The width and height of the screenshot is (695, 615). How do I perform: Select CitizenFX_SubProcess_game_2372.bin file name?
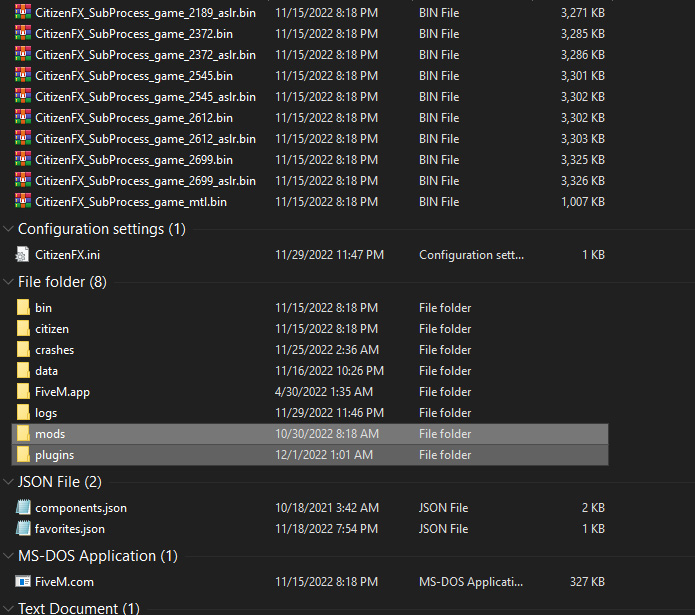click(133, 34)
